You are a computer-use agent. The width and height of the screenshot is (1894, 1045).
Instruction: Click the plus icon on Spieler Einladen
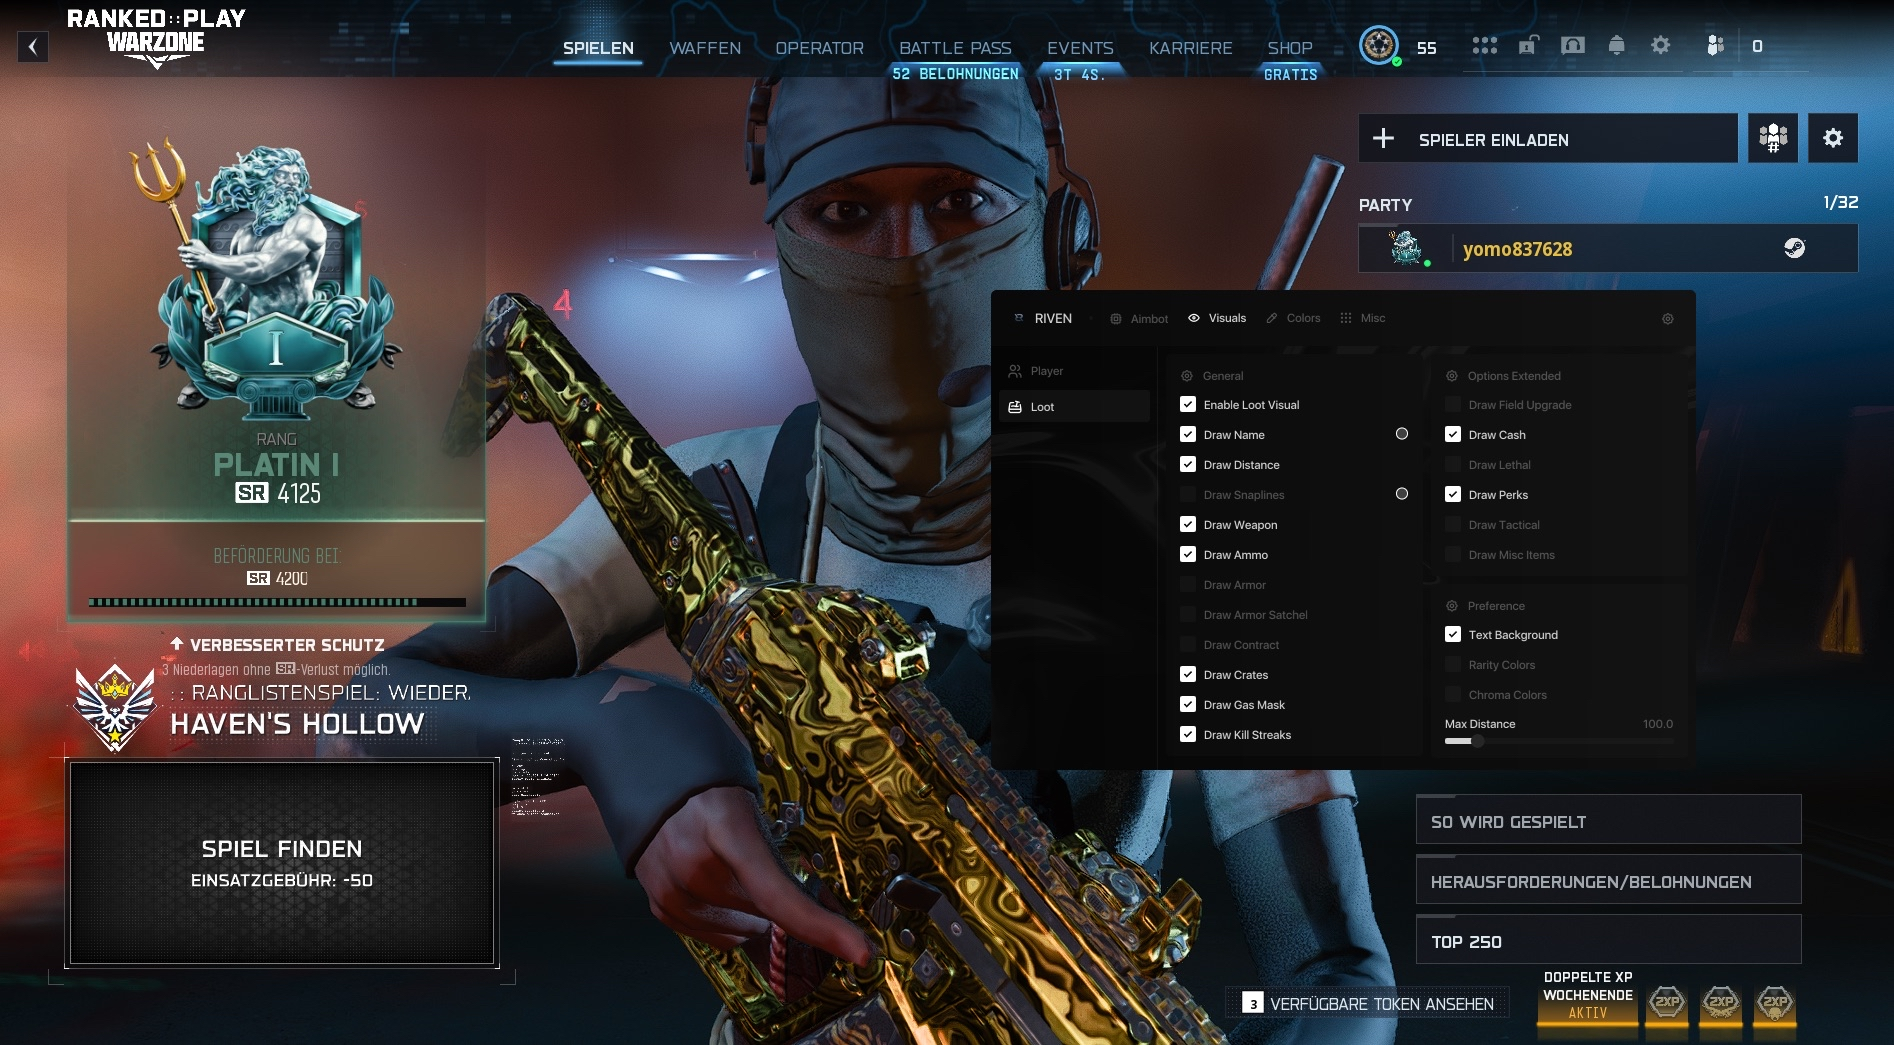coord(1384,138)
